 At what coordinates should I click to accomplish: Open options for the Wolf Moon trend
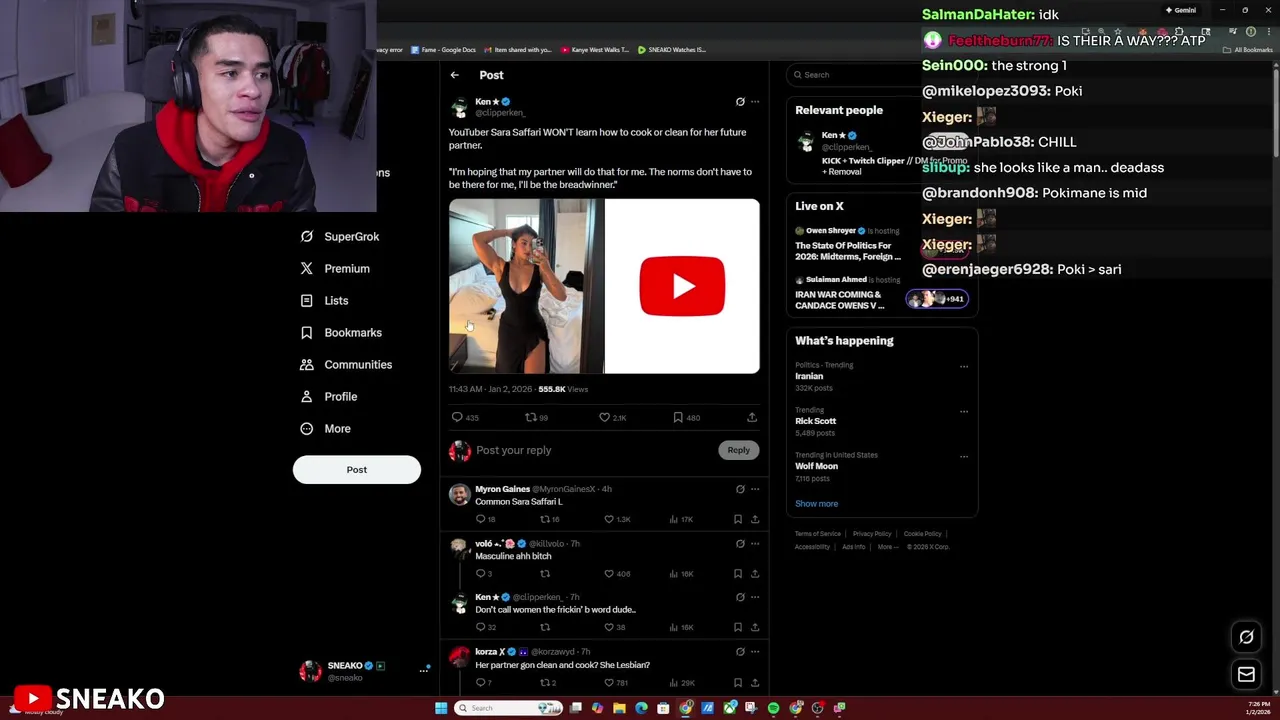coord(964,456)
